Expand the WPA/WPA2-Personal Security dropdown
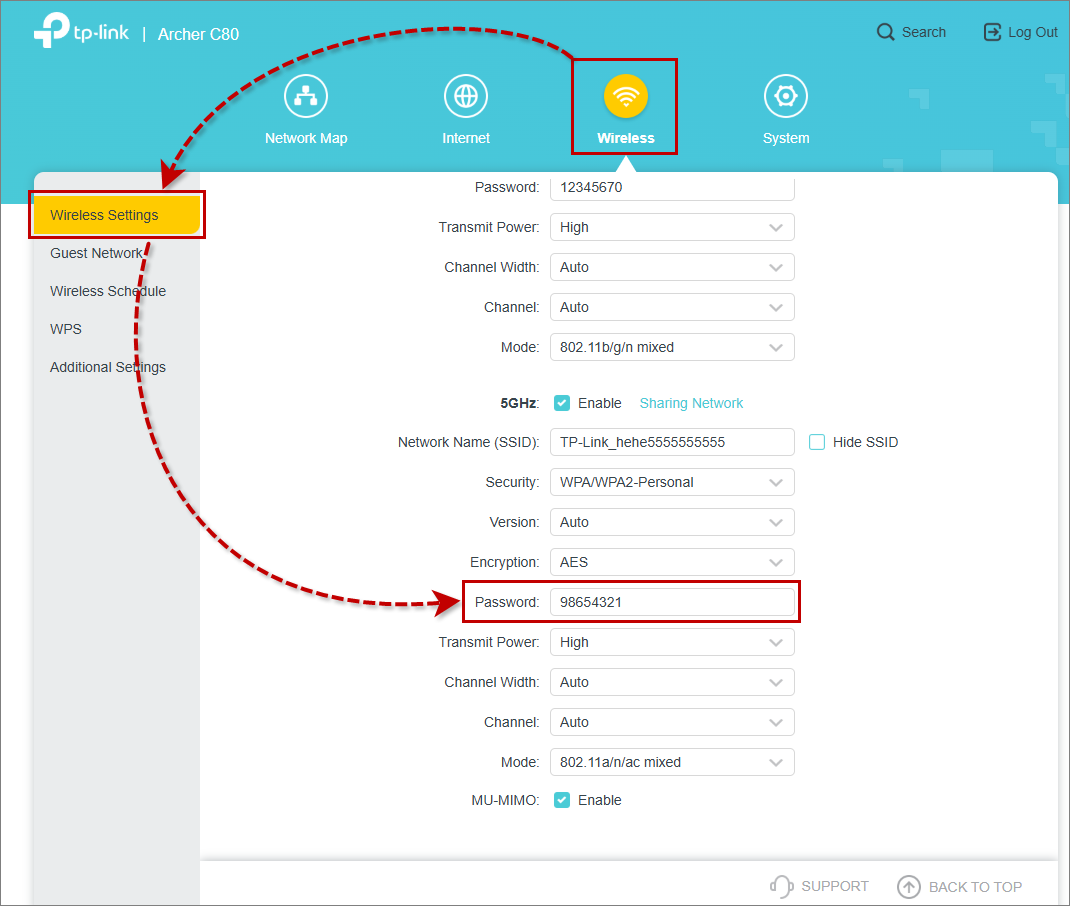Screen dimensions: 1070x906 672,482
